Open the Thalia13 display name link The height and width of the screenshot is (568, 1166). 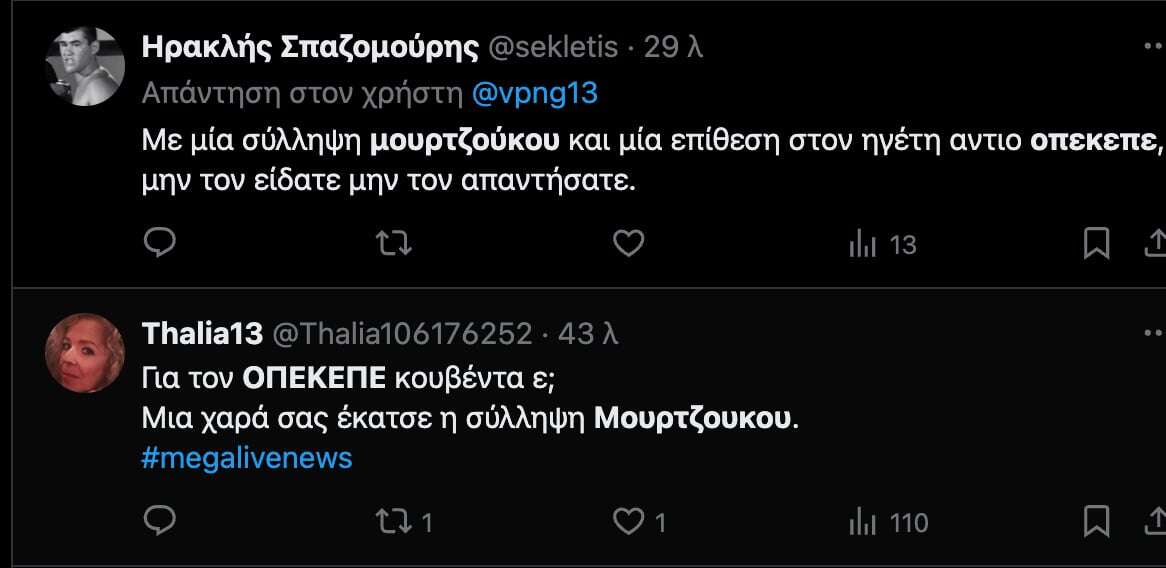[202, 334]
